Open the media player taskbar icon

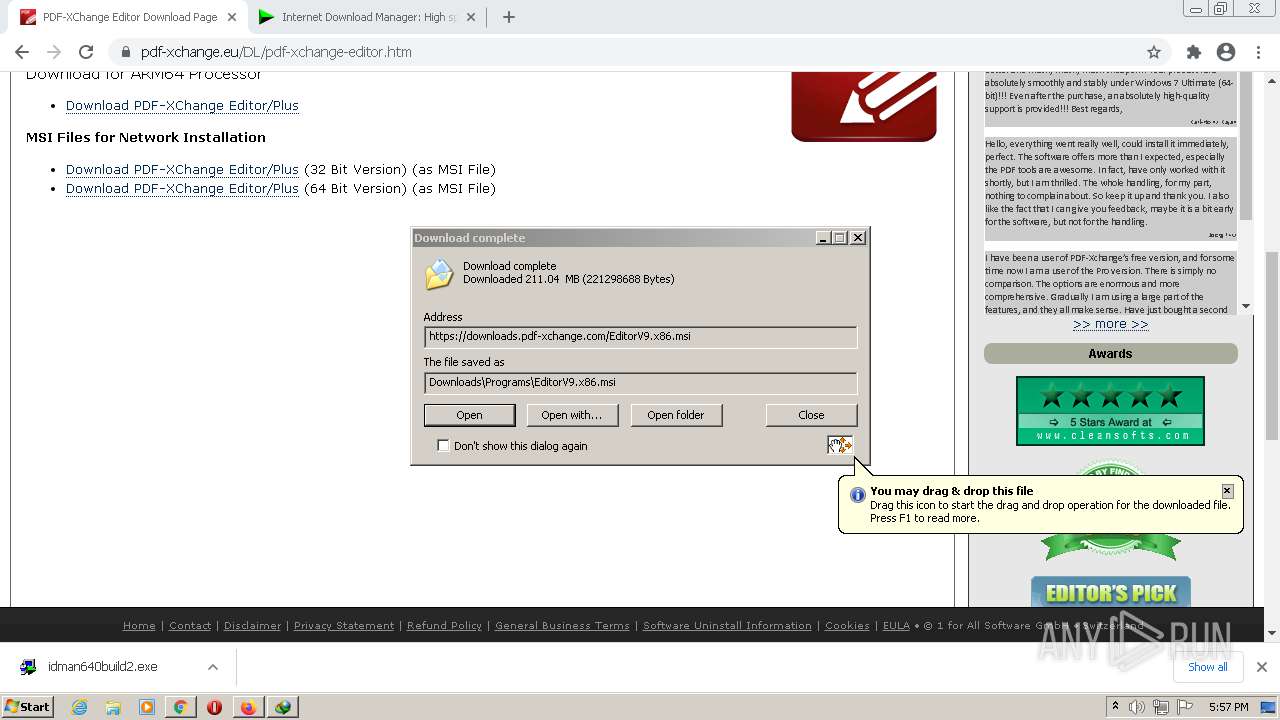coord(147,707)
